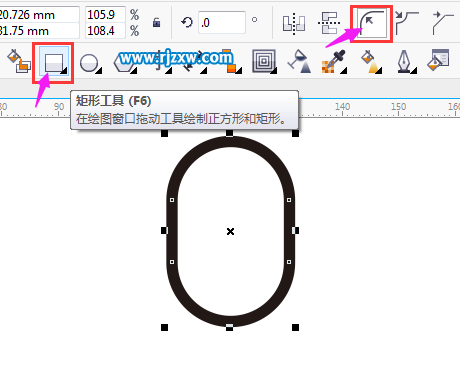Select the Ellipse tool
460x388 pixels.
coord(89,63)
